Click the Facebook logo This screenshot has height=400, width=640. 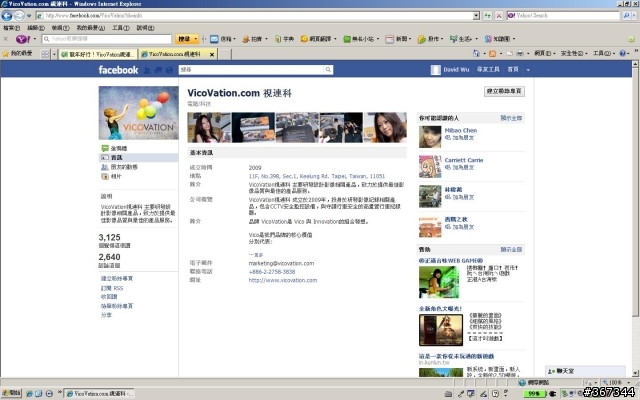118,70
